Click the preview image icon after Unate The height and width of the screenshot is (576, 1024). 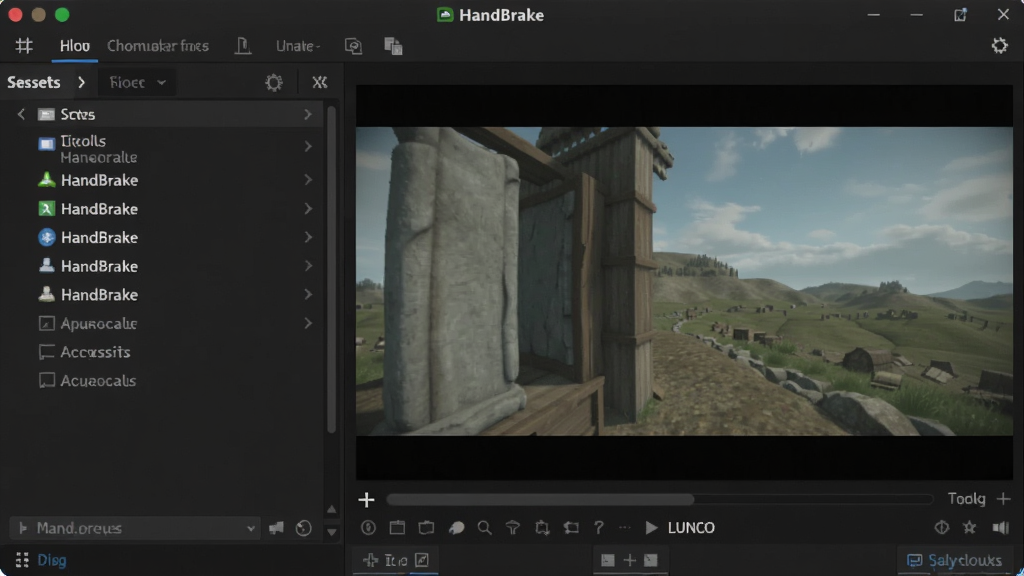pyautogui.click(x=353, y=46)
